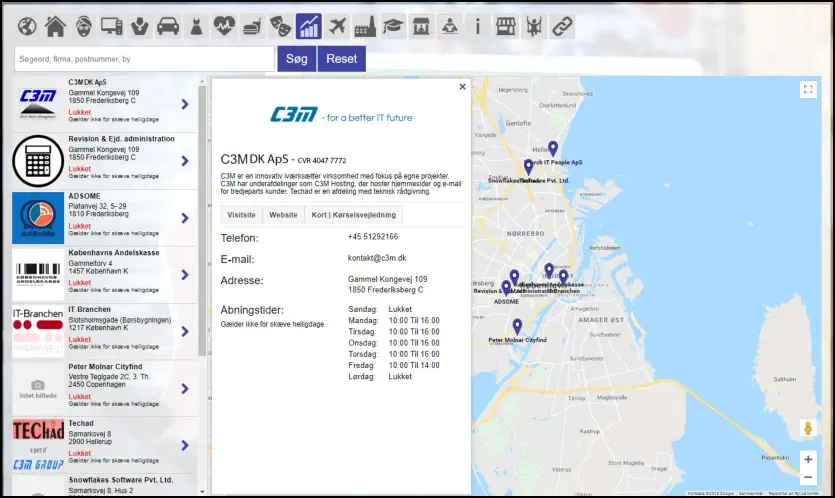Toggle fullscreen view on the map
835x498 pixels.
(x=808, y=89)
